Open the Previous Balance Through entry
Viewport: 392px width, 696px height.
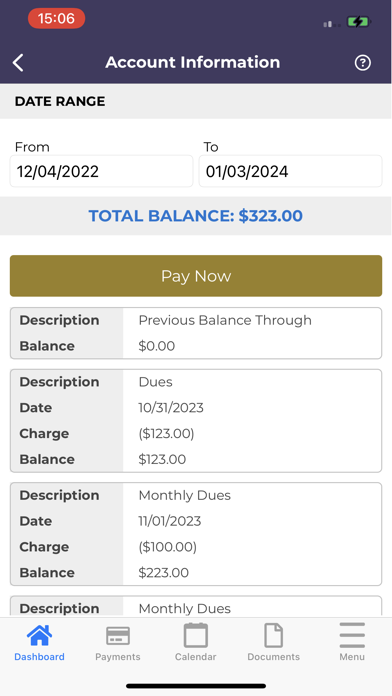[x=196, y=333]
